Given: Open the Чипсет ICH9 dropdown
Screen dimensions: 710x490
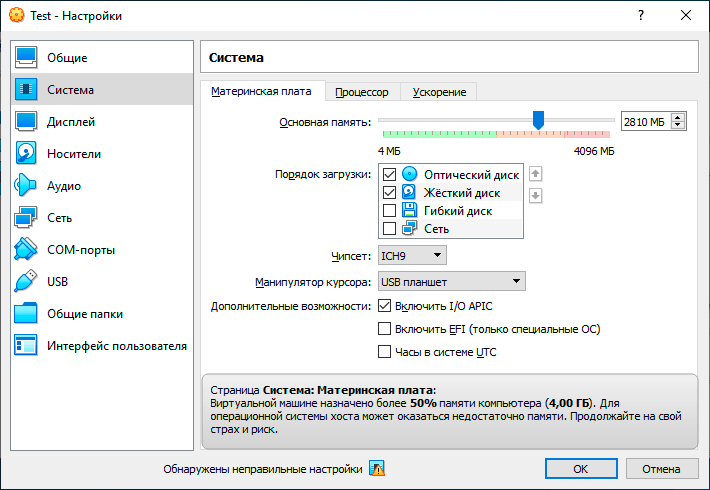Looking at the screenshot, I should point(412,255).
